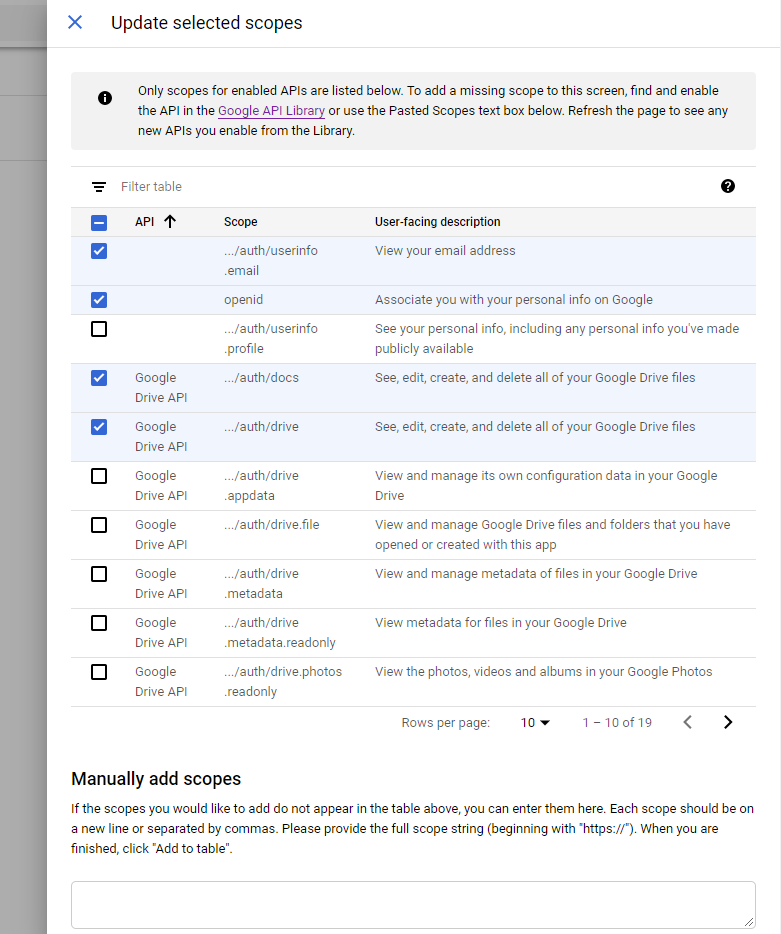The image size is (781, 934).
Task: Click 'View the photos, videos and albums' description
Action: coord(543,671)
